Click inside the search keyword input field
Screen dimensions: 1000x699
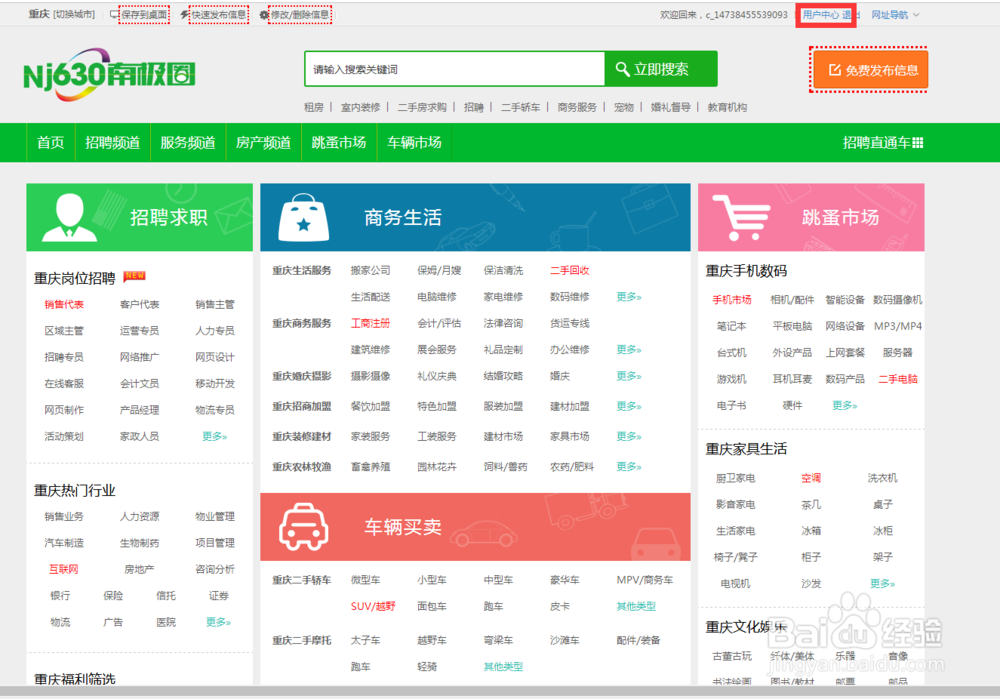[x=450, y=68]
